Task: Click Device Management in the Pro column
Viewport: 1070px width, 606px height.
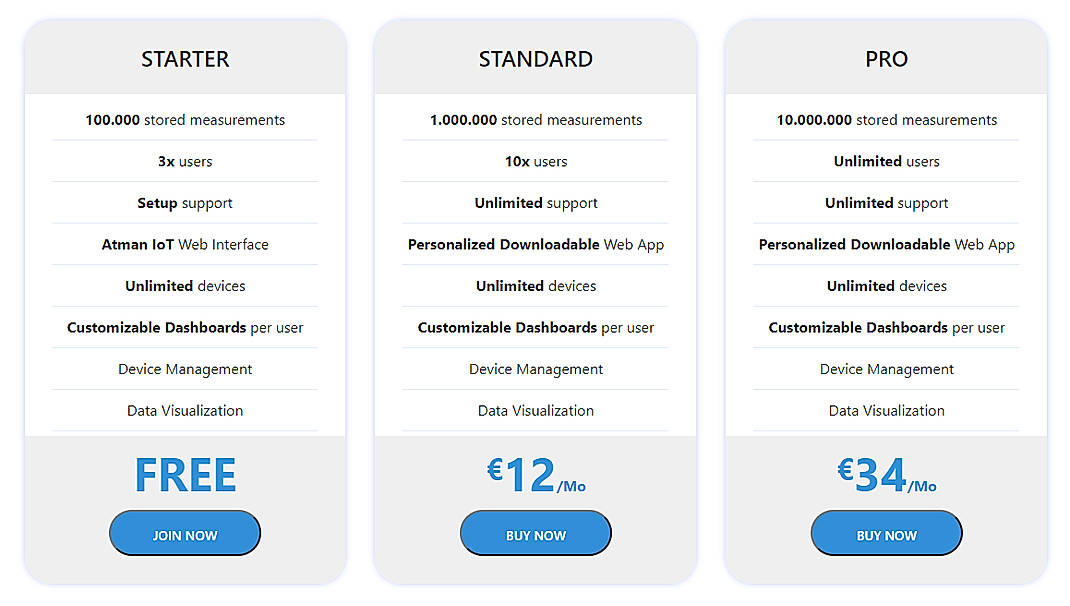Action: coord(886,369)
